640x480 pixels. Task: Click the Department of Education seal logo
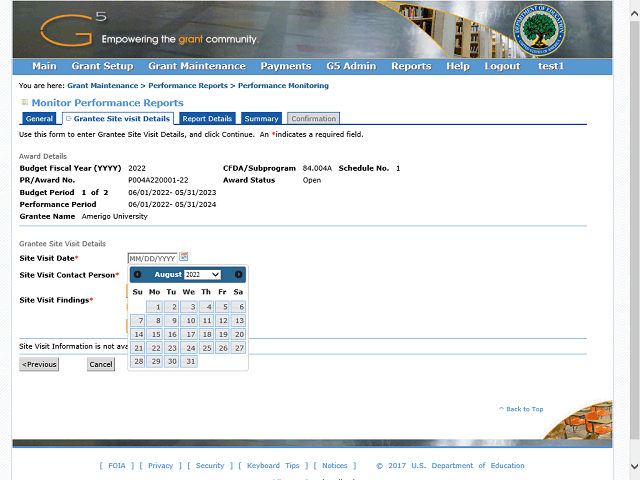coord(539,31)
